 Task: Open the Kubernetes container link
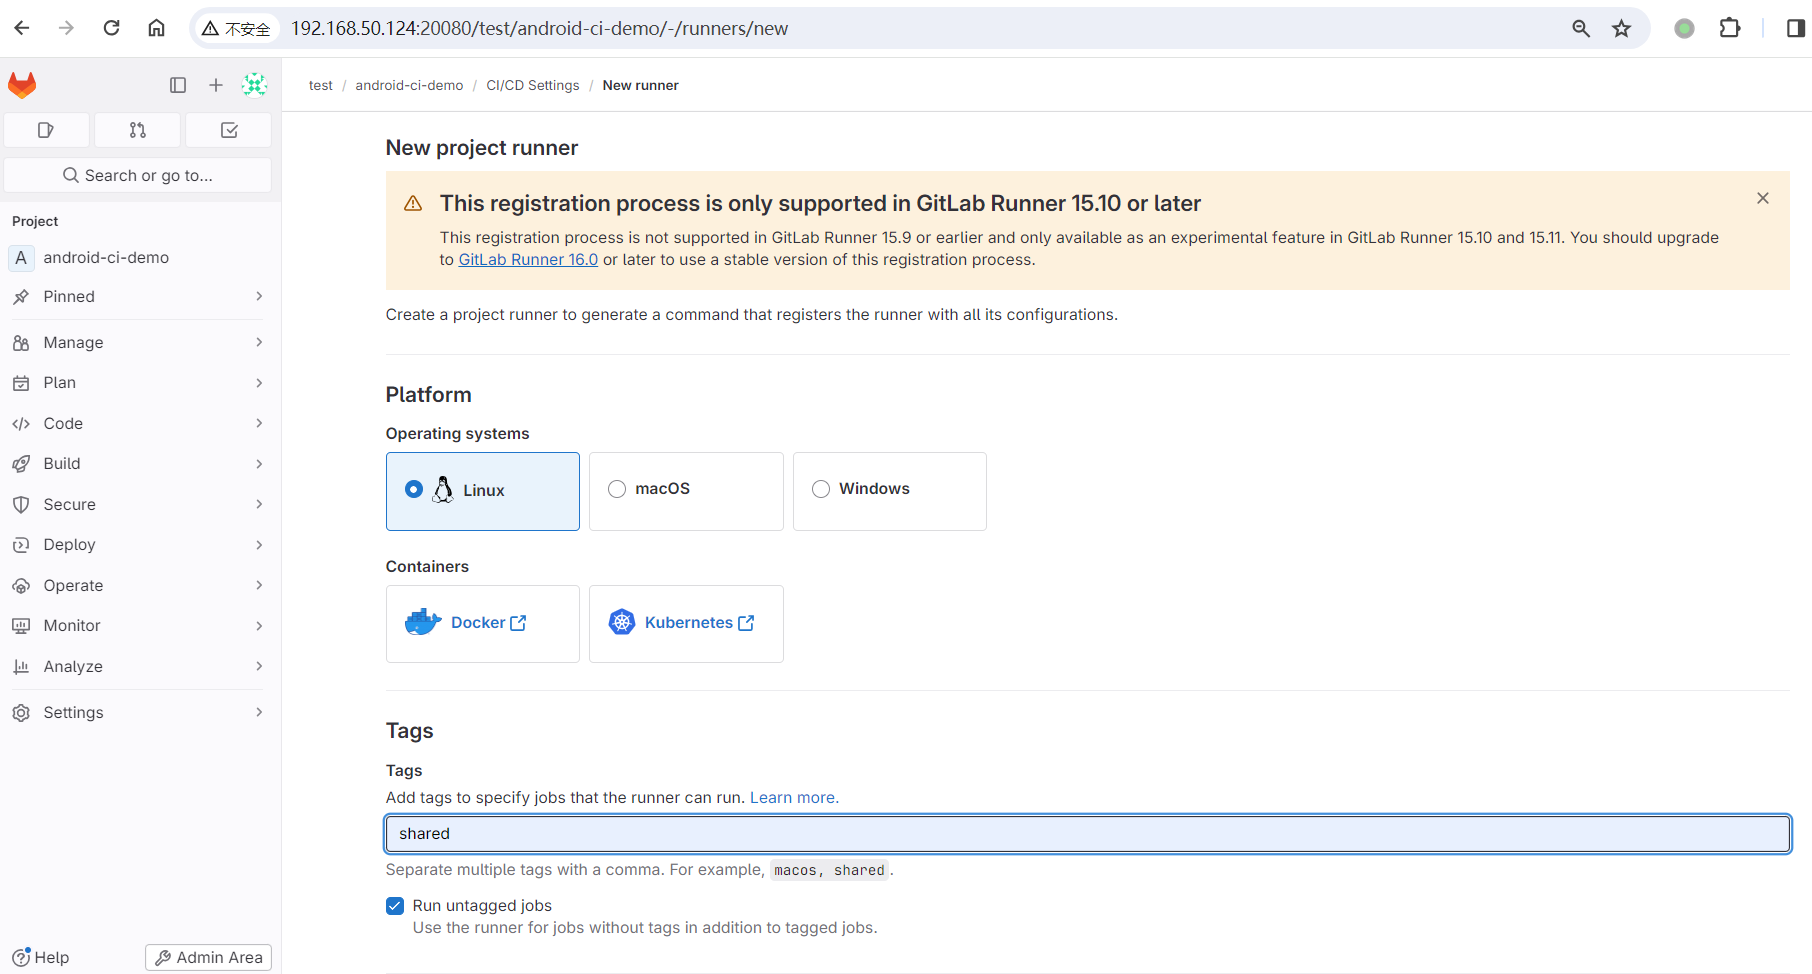pyautogui.click(x=685, y=622)
